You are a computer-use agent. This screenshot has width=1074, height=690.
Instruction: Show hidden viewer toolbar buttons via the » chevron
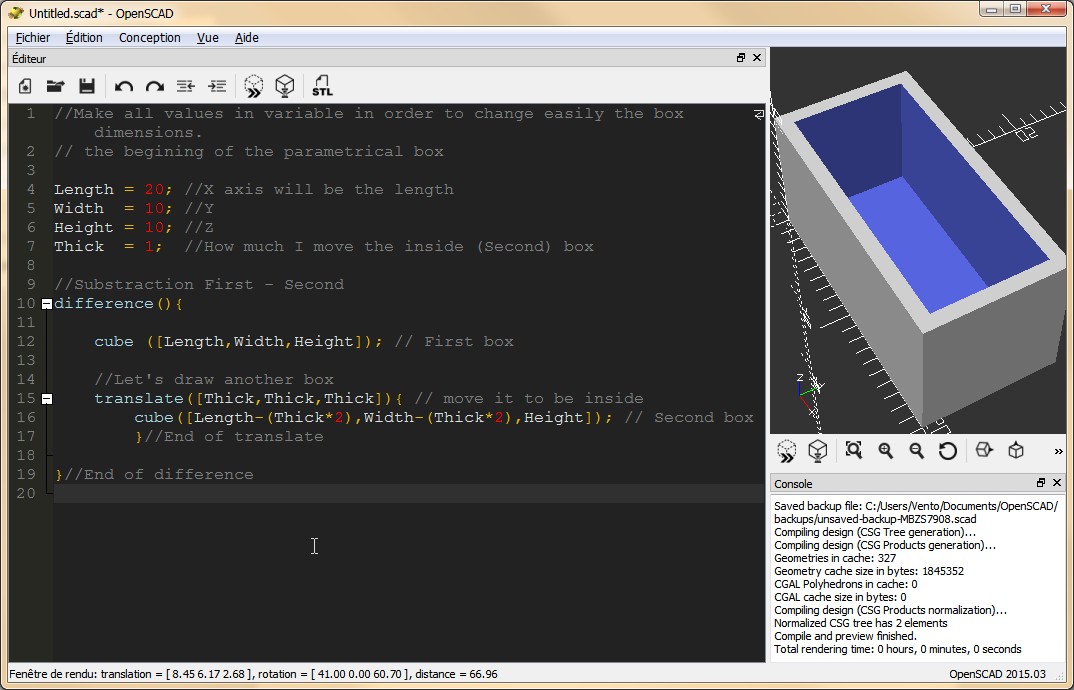pos(1058,451)
